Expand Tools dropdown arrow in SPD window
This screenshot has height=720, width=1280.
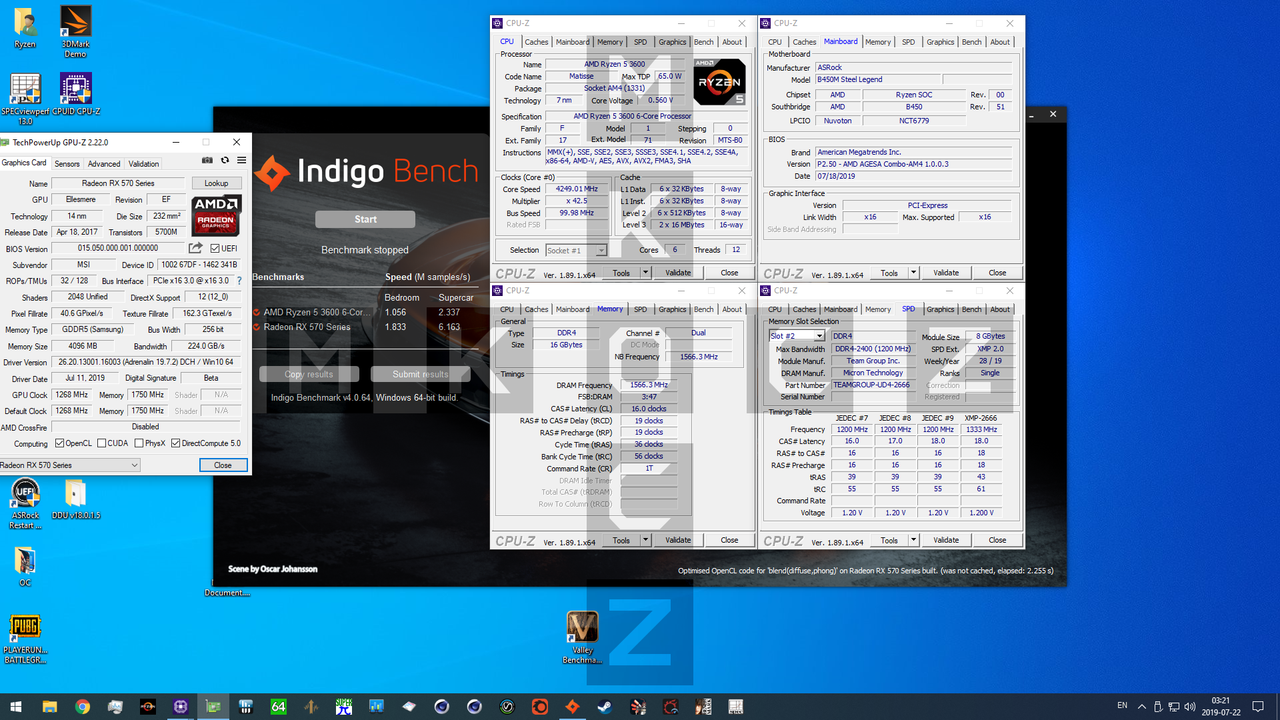coord(913,540)
